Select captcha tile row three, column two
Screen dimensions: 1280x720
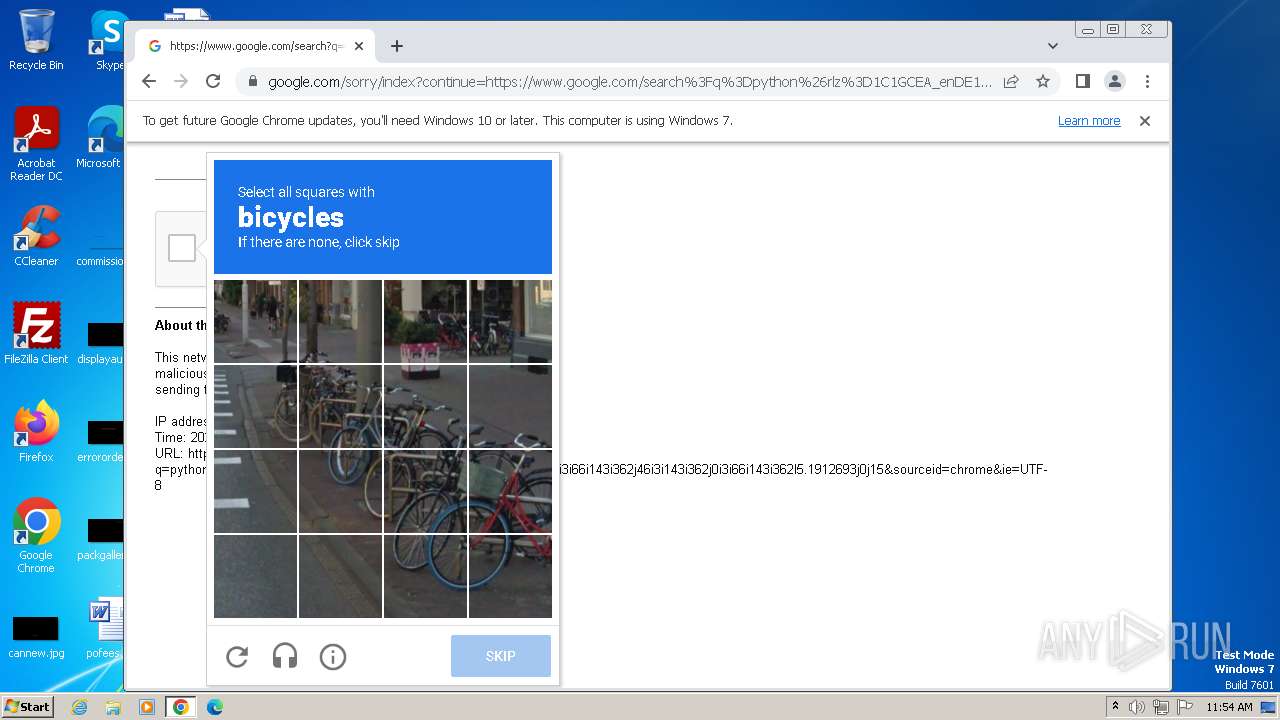pyautogui.click(x=340, y=491)
